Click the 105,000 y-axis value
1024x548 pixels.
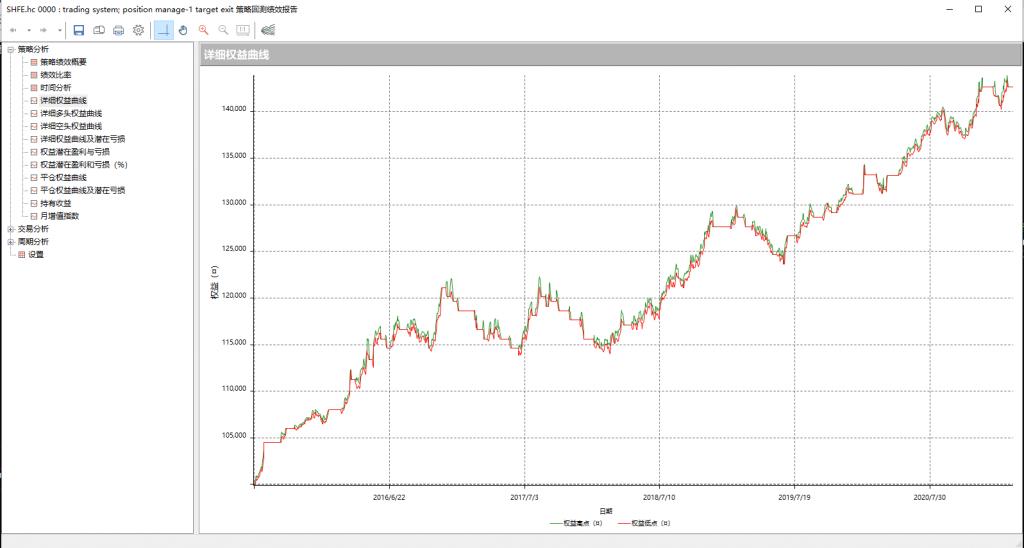(235, 436)
